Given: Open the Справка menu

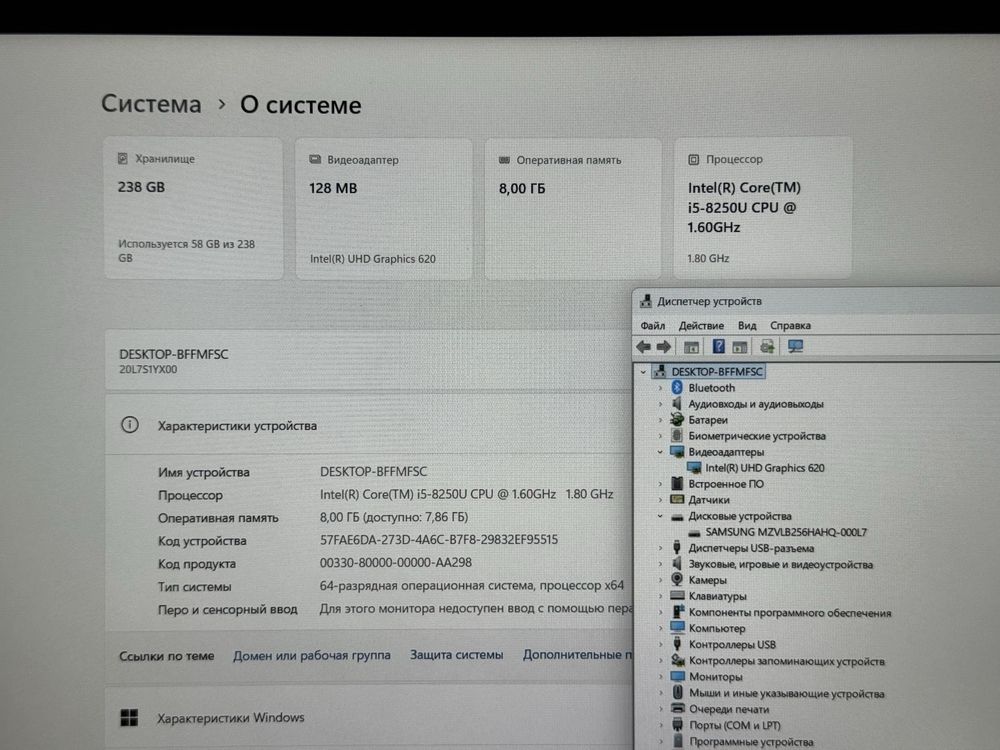Looking at the screenshot, I should [790, 325].
